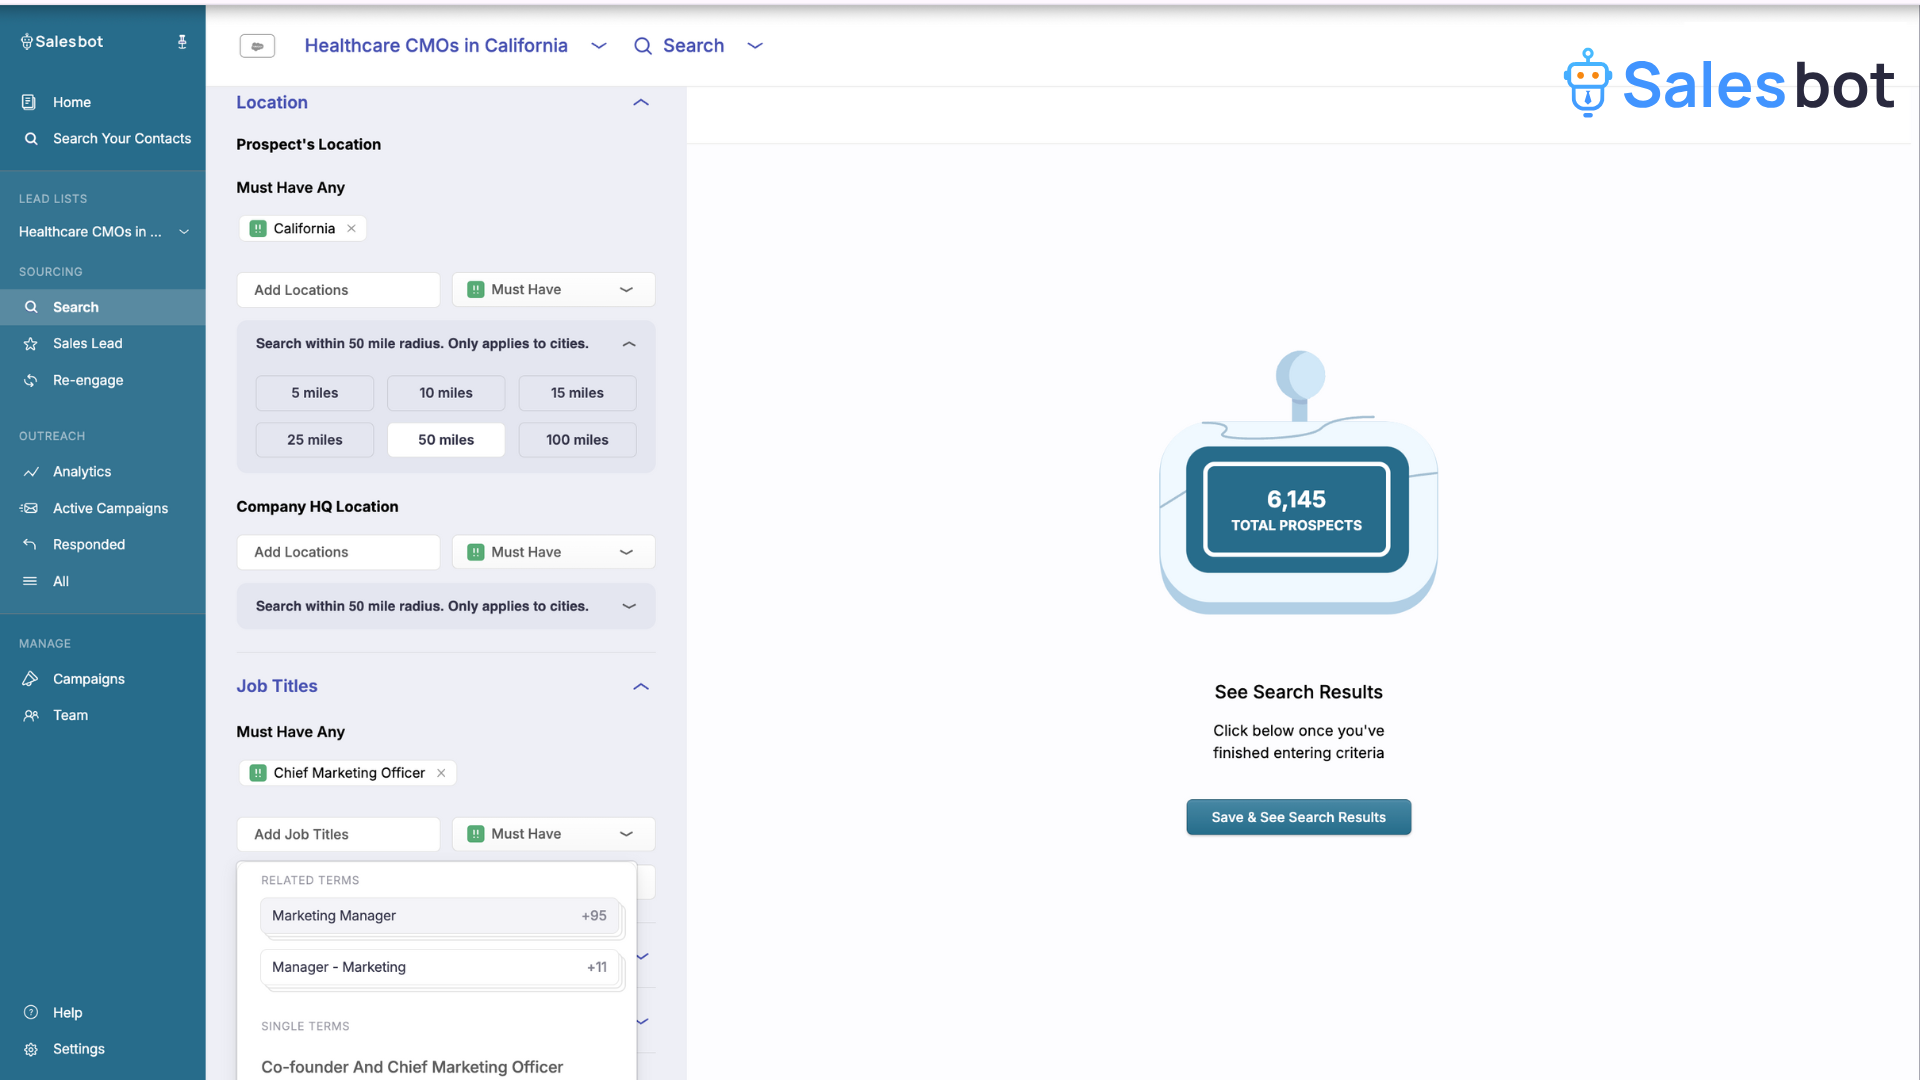1920x1080 pixels.
Task: Click the Active Campaigns mail icon
Action: click(x=30, y=509)
